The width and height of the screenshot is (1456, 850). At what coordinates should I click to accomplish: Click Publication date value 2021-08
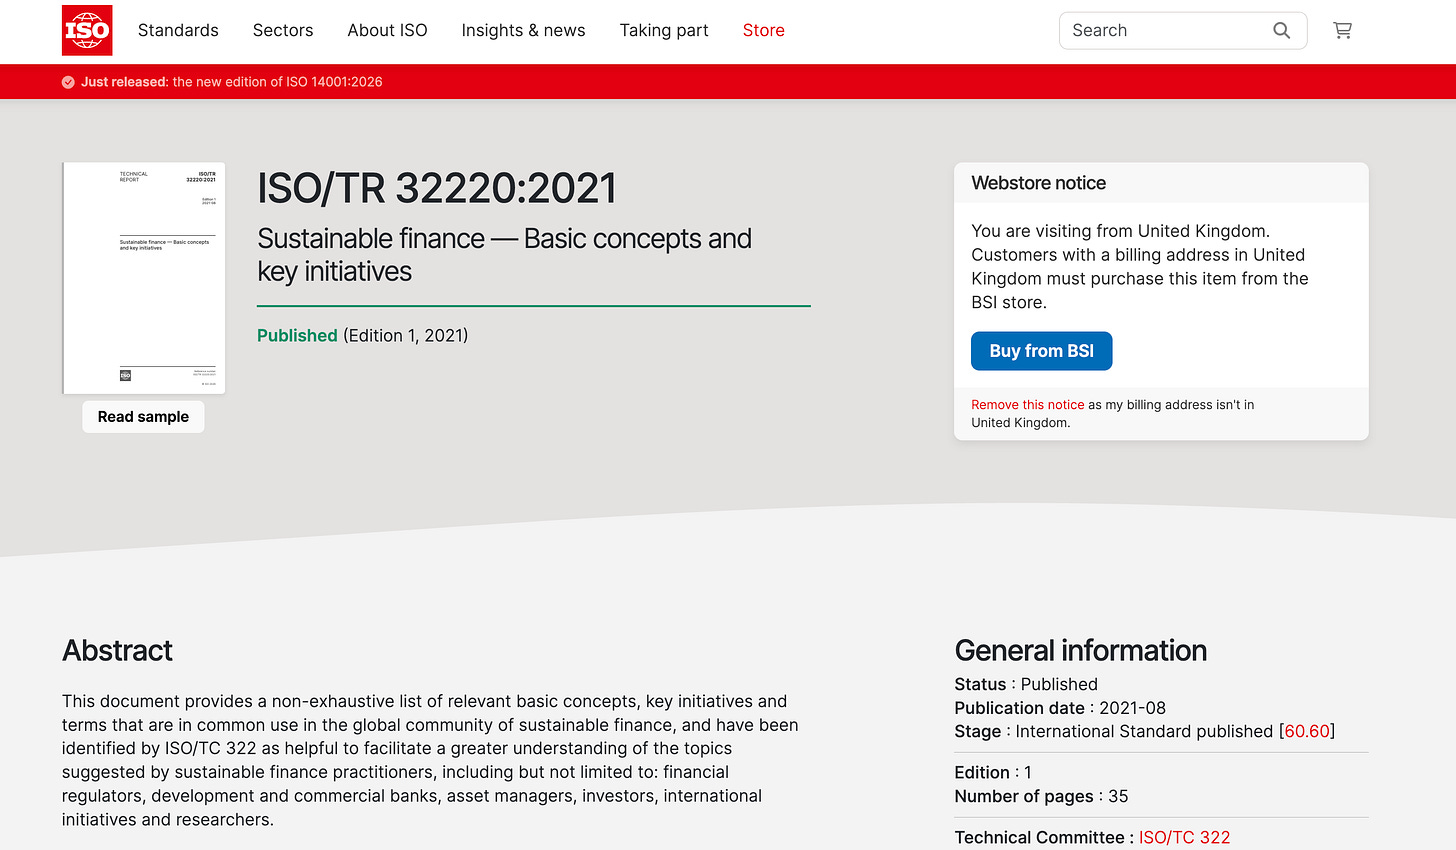point(1132,708)
